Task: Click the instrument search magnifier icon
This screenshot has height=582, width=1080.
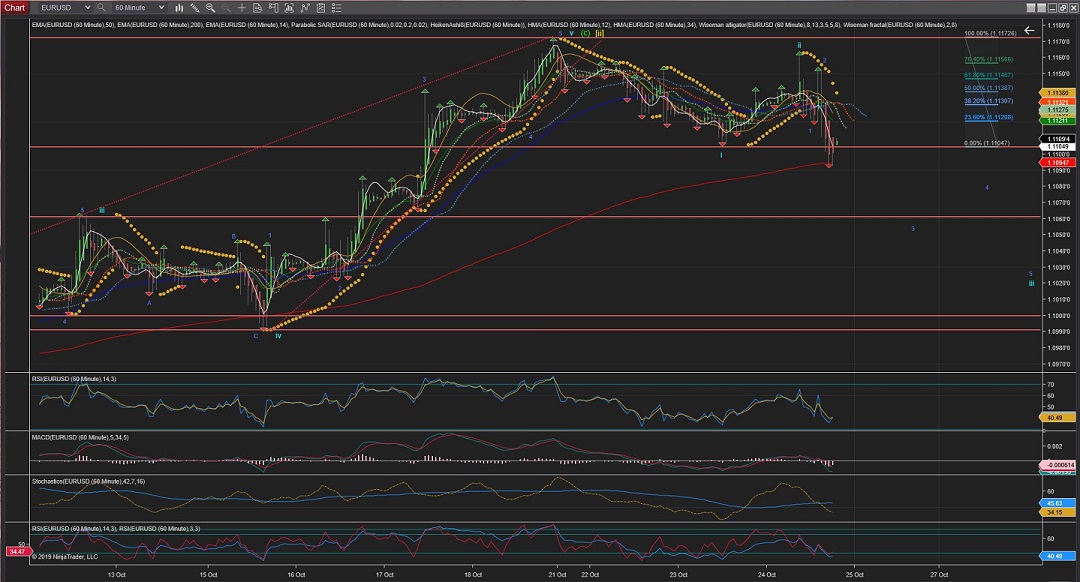Action: tap(101, 8)
